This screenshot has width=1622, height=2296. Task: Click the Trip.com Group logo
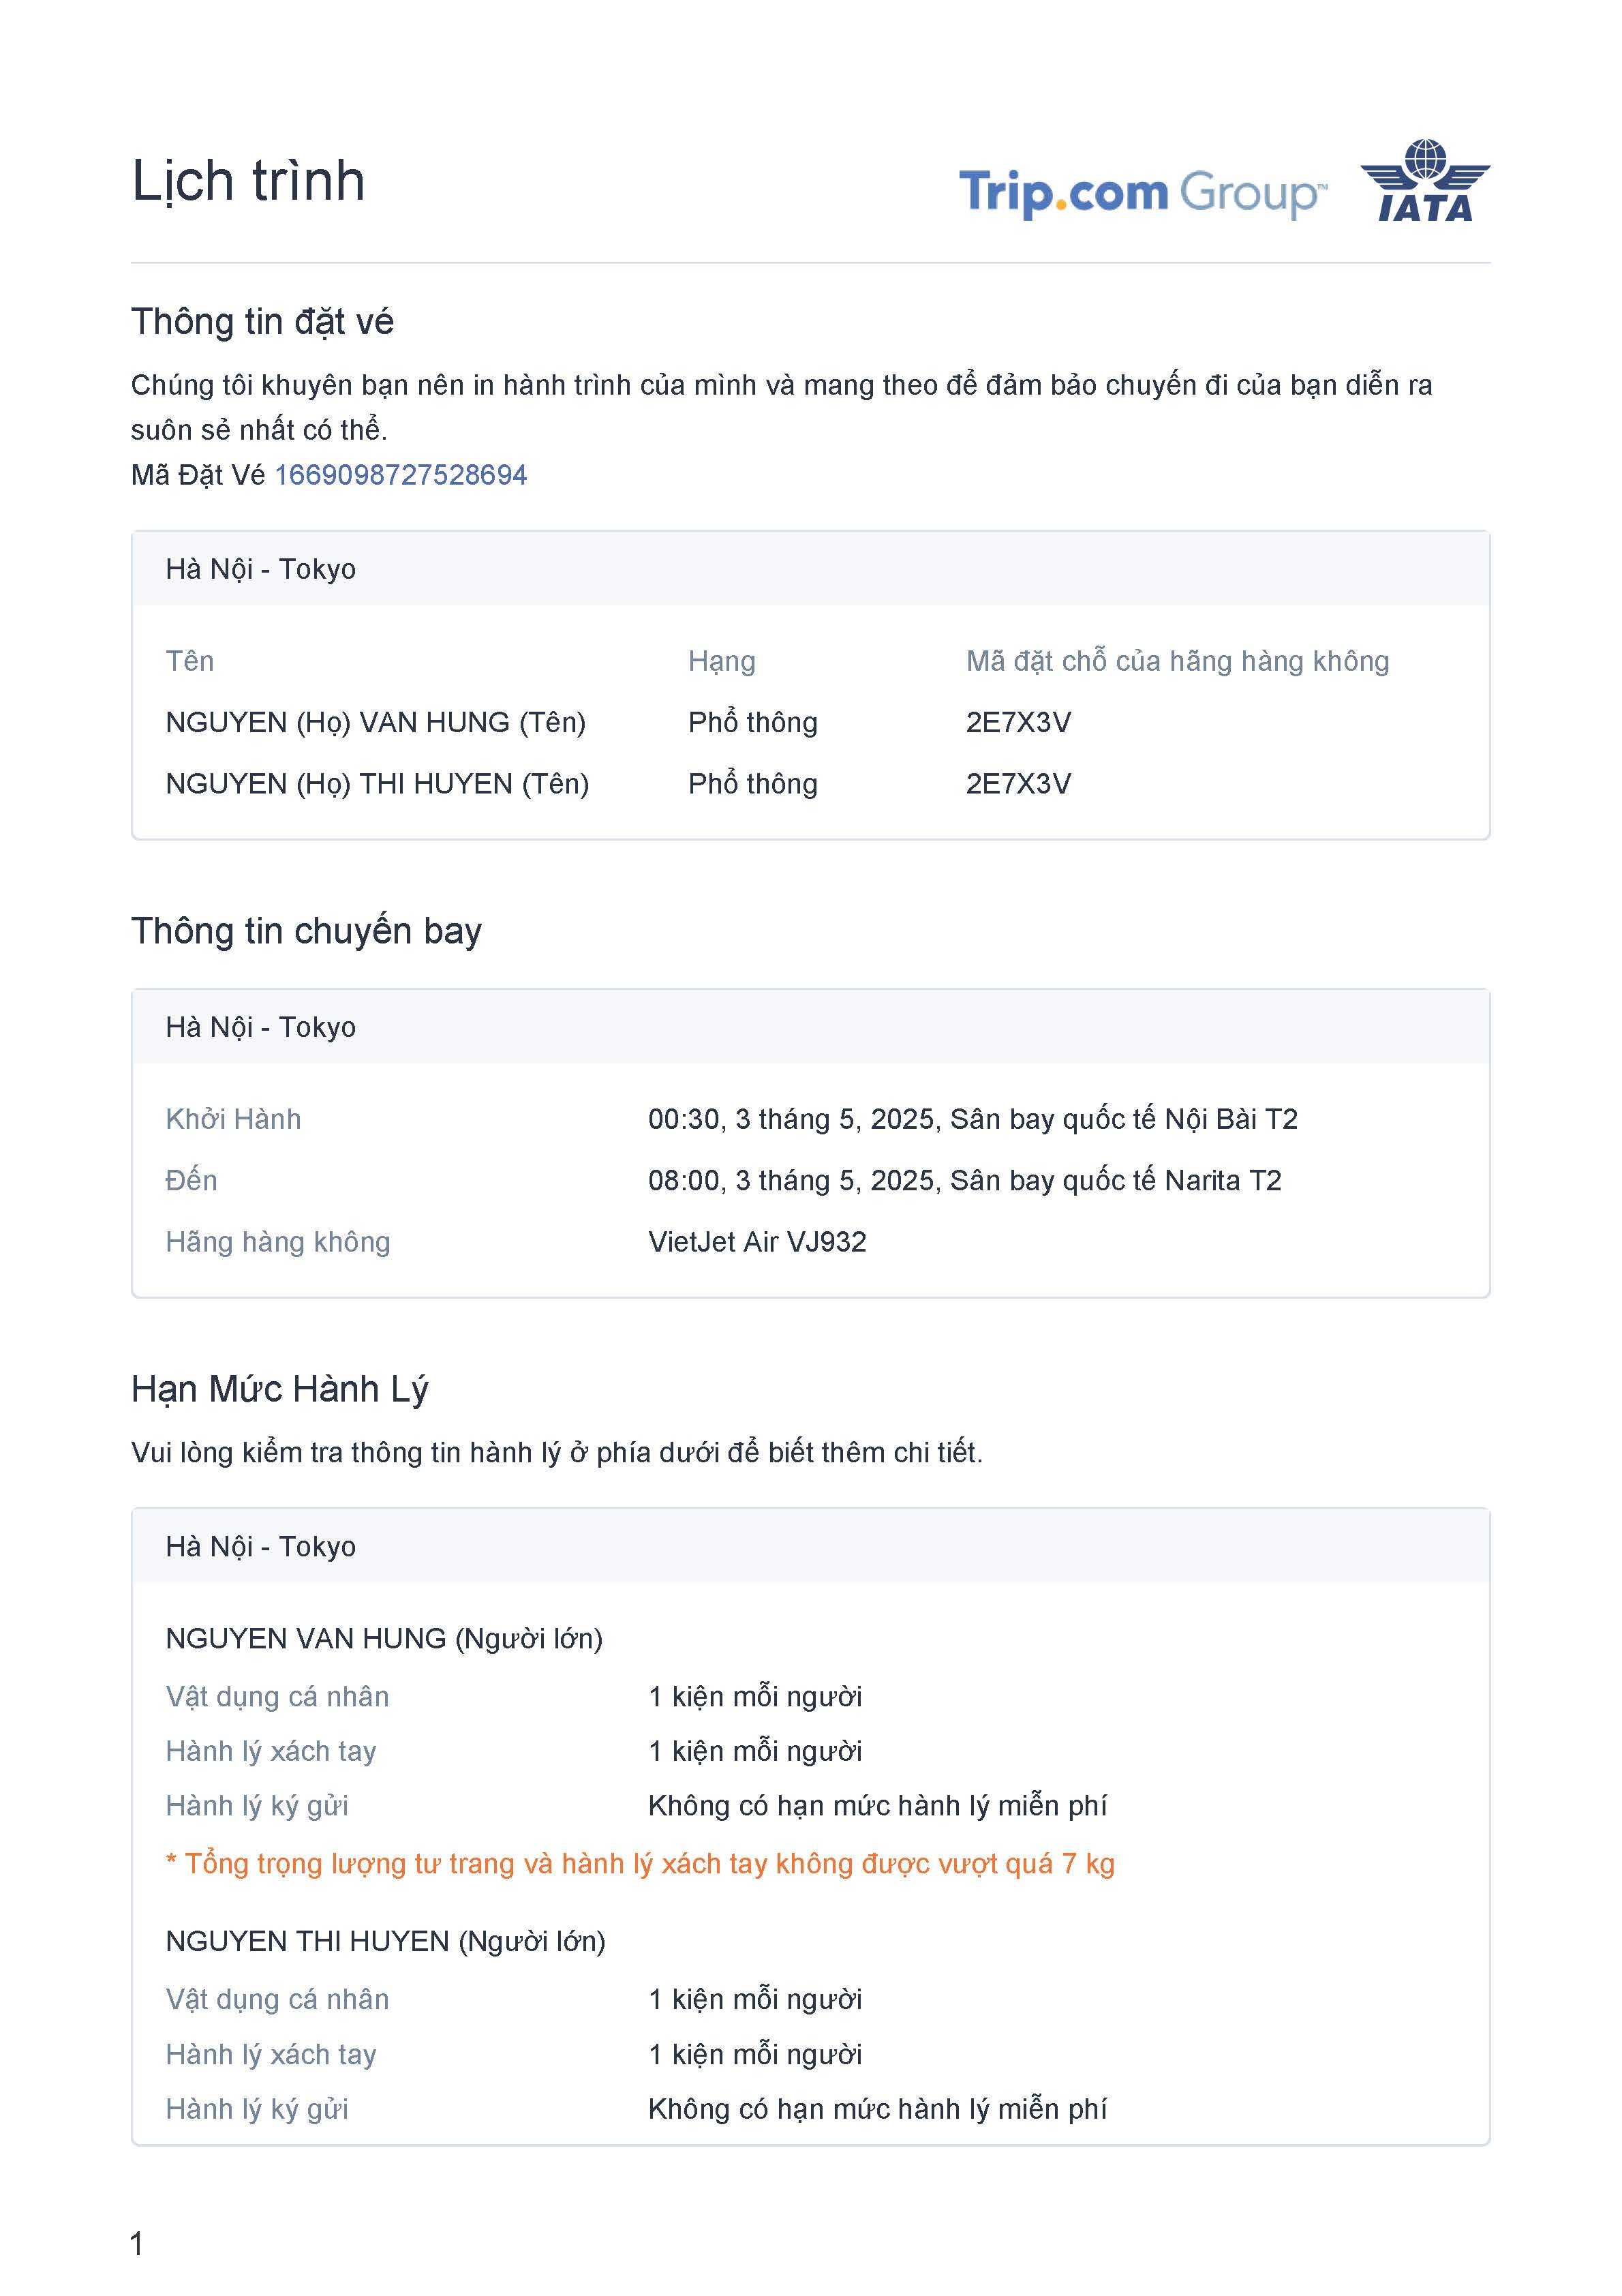1141,192
